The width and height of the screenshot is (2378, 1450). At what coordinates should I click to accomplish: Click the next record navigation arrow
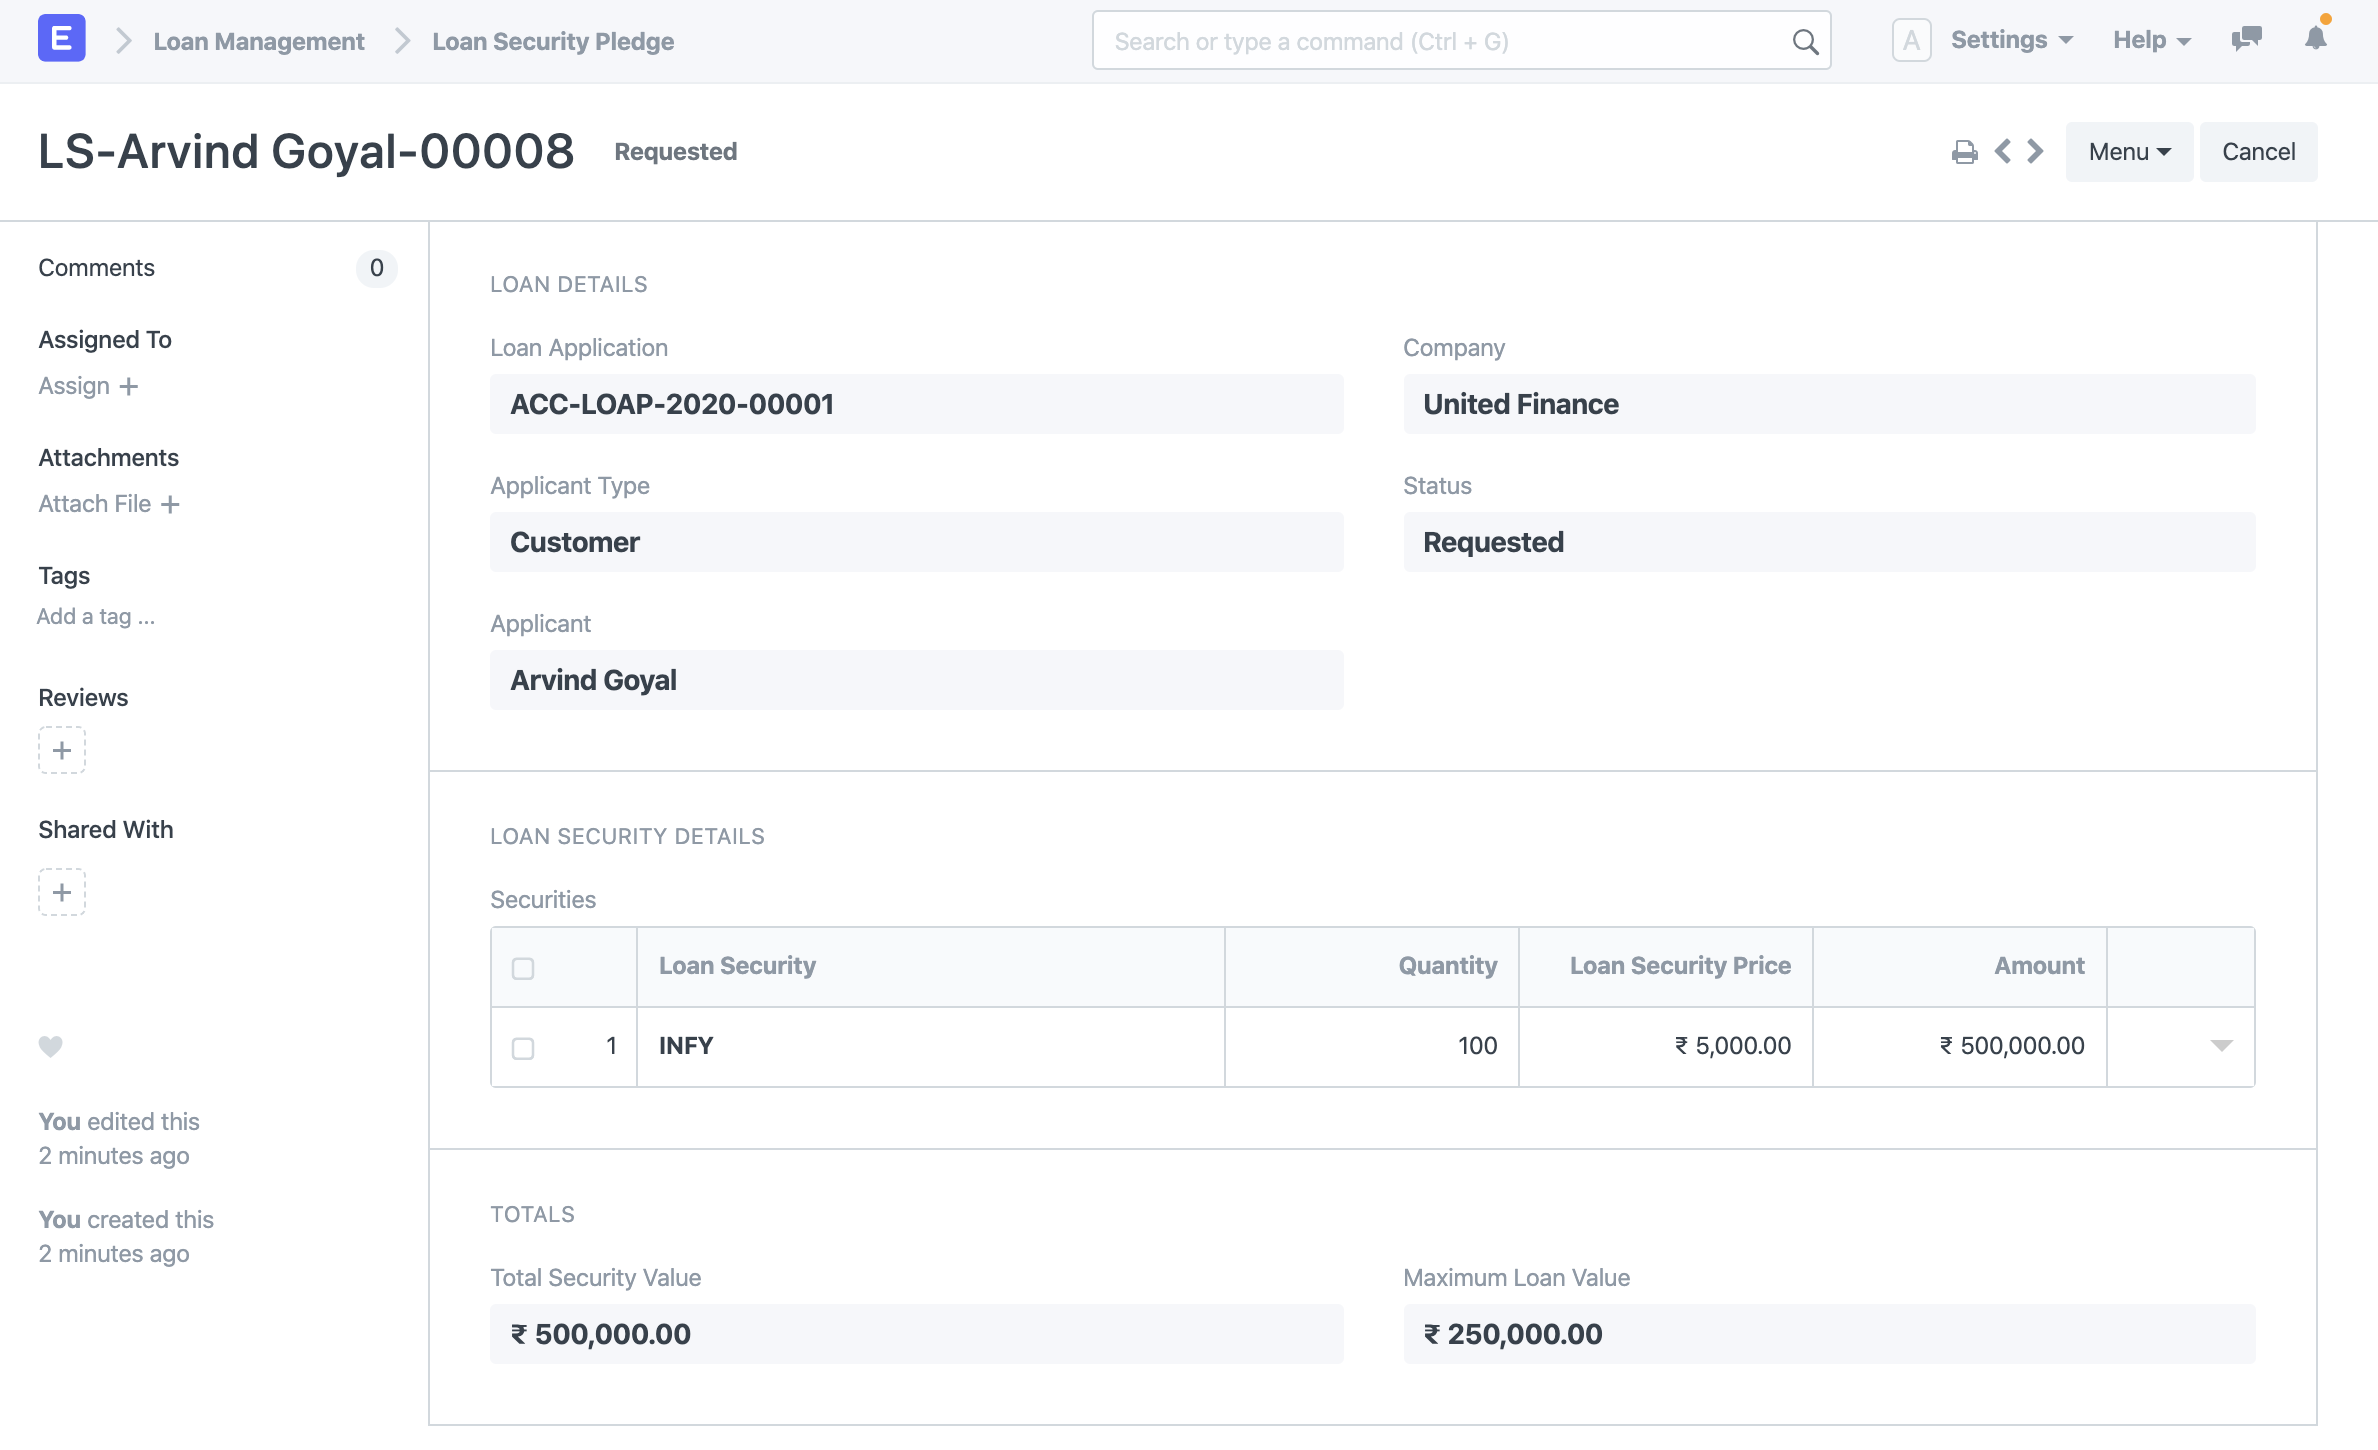2035,151
